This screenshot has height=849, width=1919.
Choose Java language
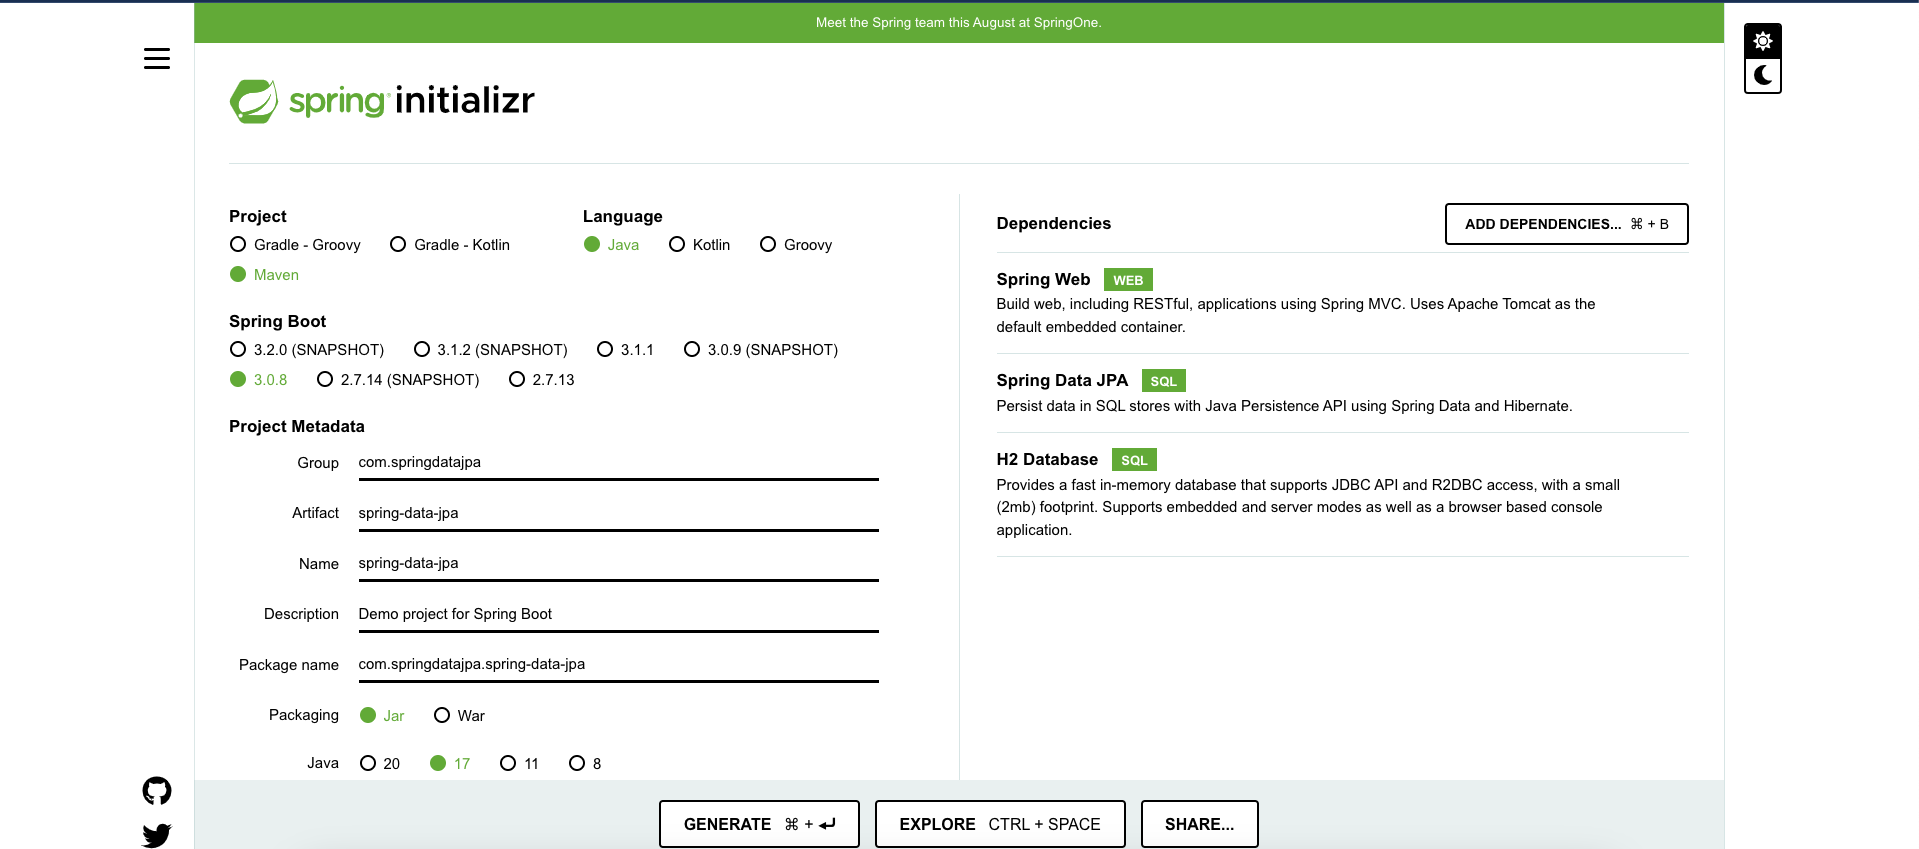coord(611,245)
